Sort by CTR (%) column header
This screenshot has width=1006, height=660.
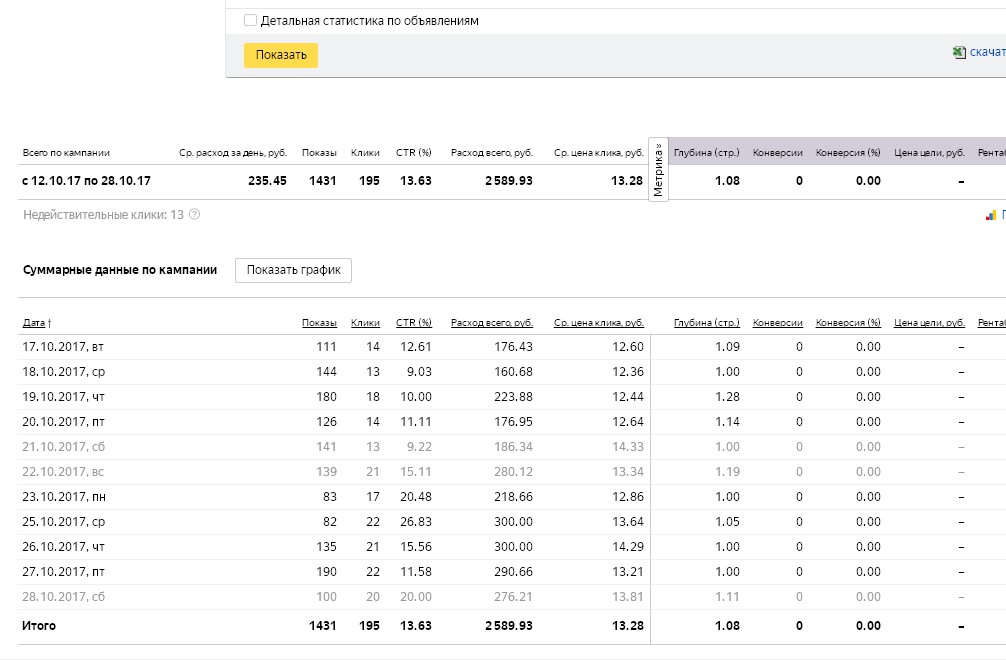click(413, 323)
